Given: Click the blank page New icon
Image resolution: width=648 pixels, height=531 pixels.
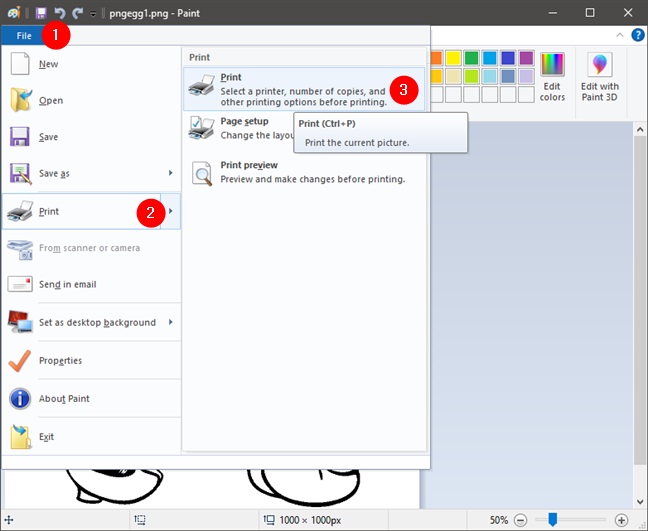Looking at the screenshot, I should point(20,64).
